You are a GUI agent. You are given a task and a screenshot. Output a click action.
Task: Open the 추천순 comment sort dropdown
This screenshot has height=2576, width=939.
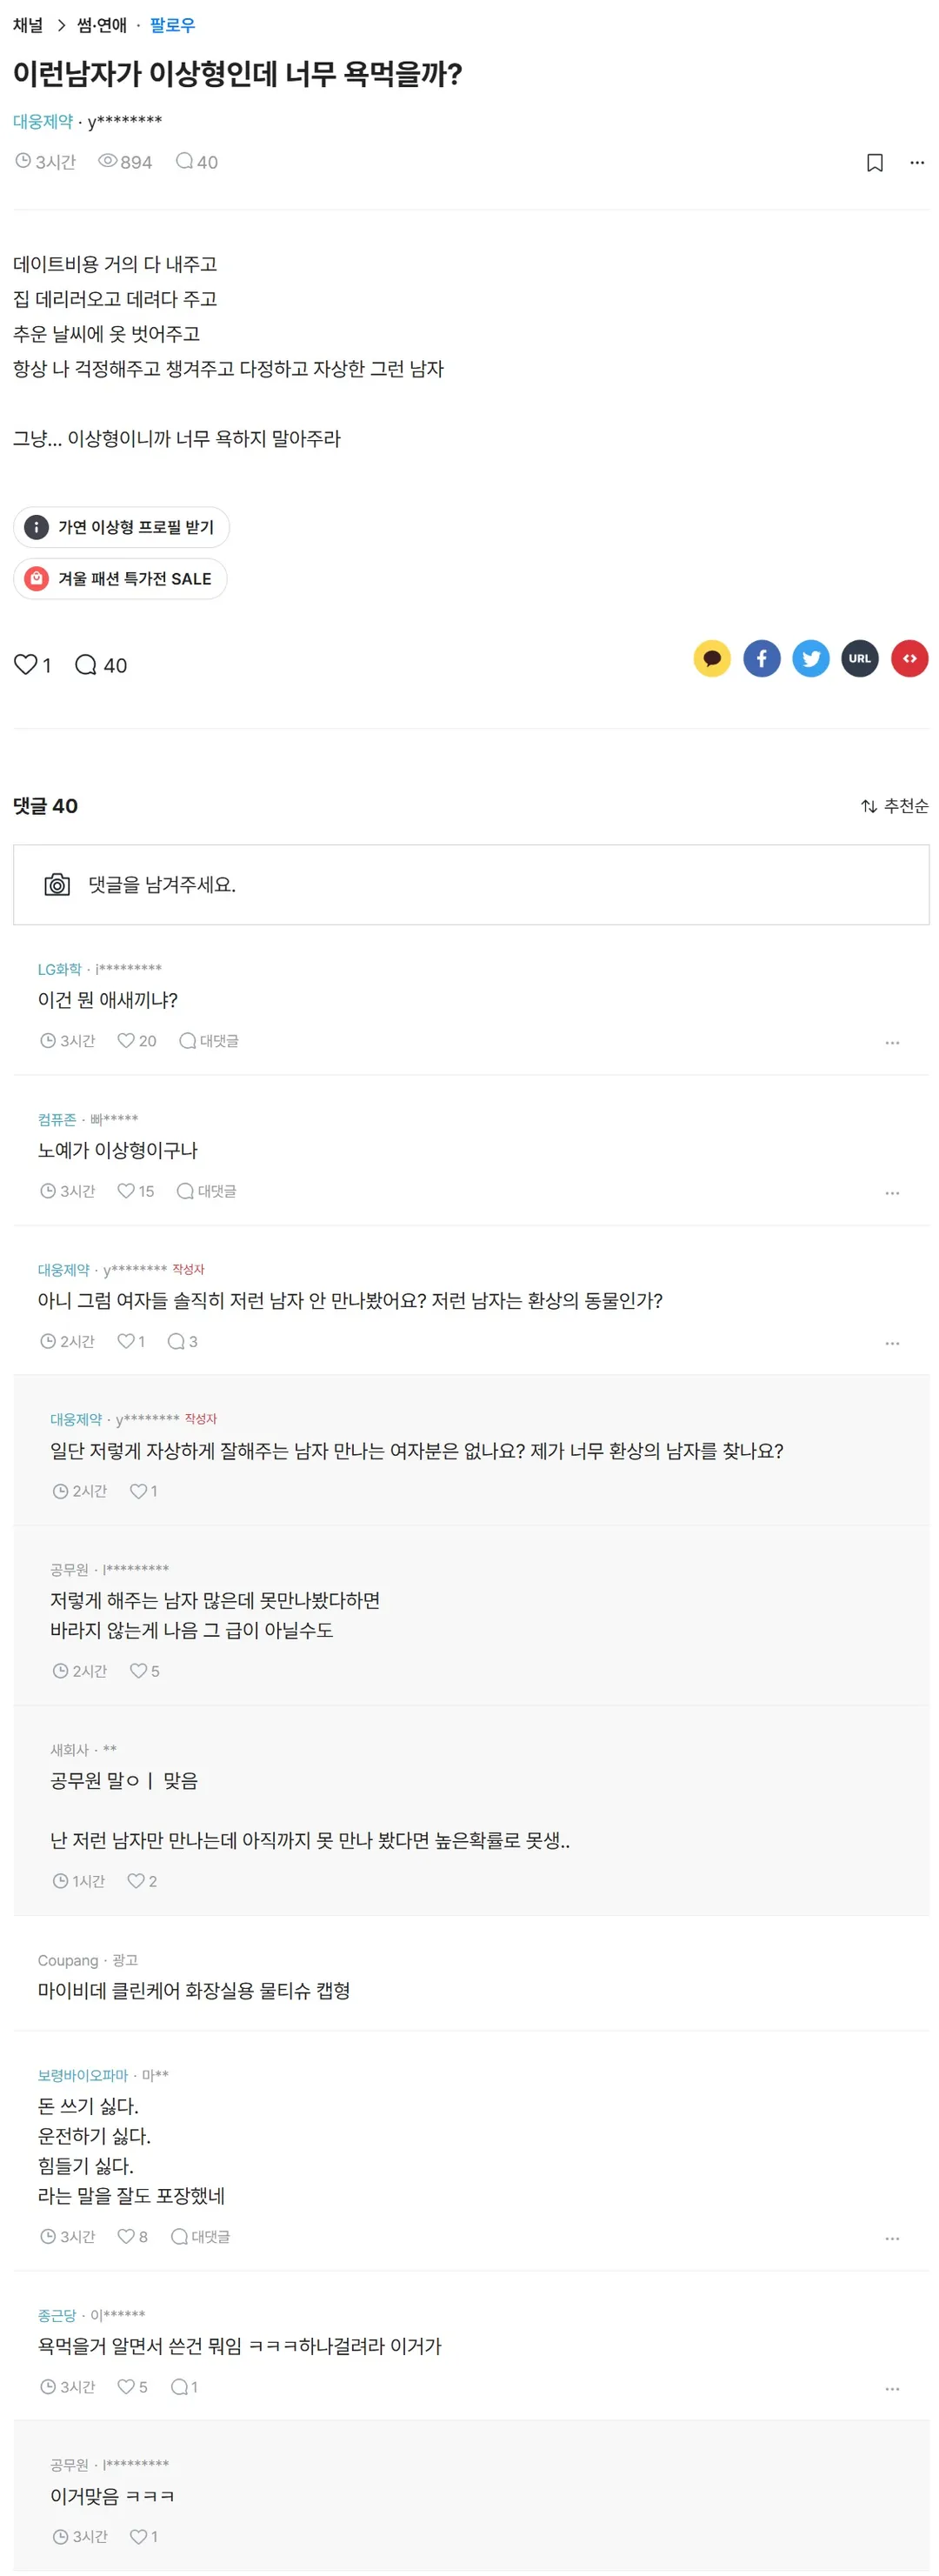895,806
